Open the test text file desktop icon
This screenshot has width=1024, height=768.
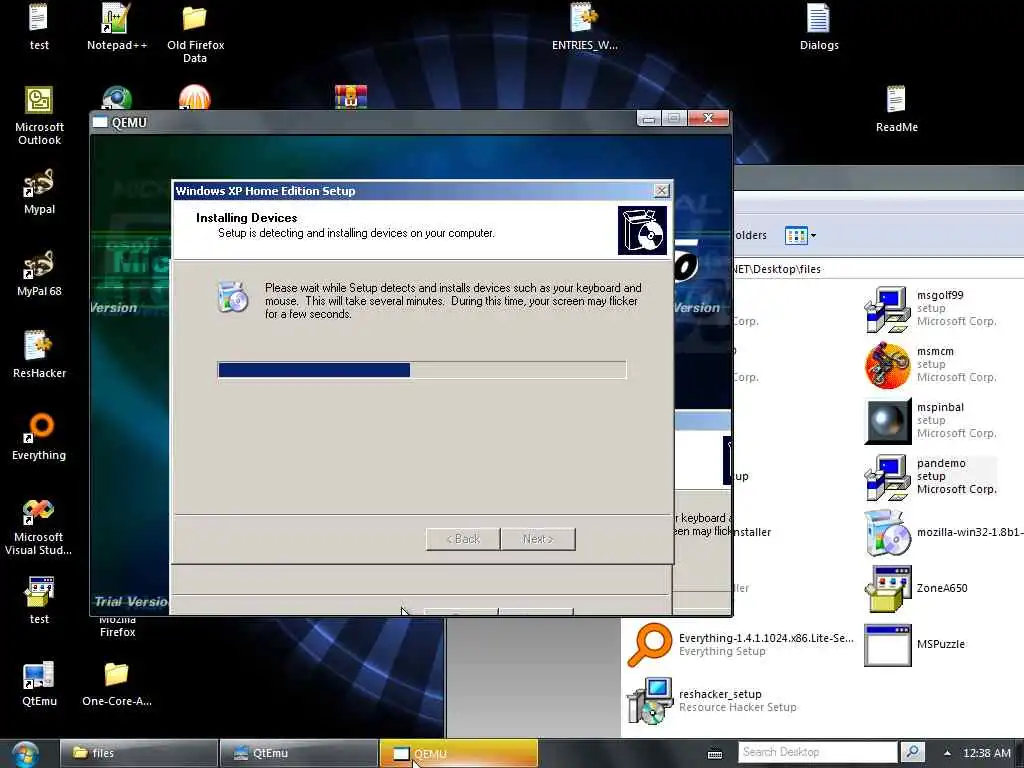[x=39, y=26]
